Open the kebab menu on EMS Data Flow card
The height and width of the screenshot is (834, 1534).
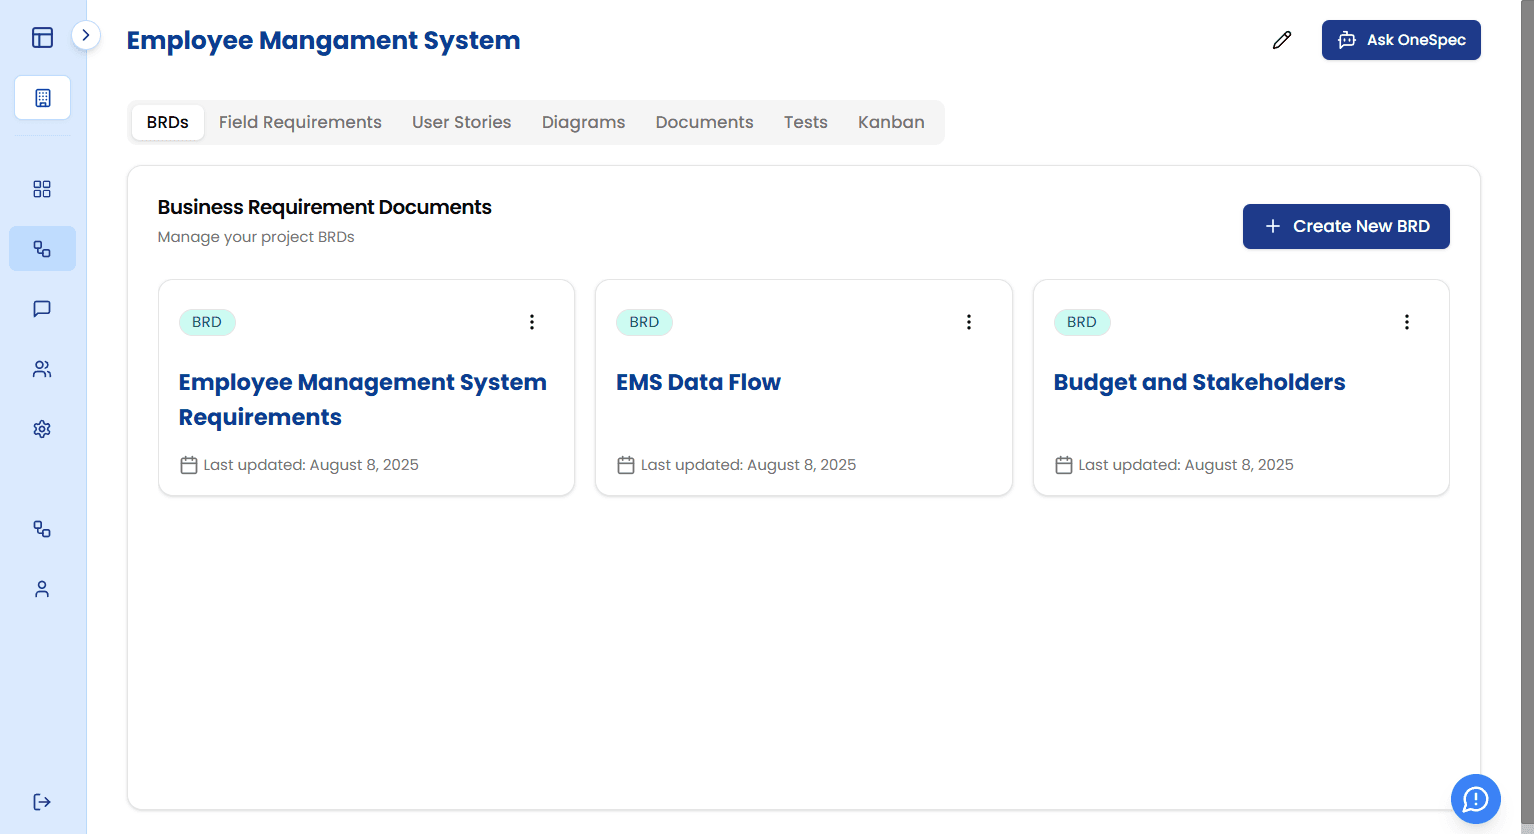[969, 322]
